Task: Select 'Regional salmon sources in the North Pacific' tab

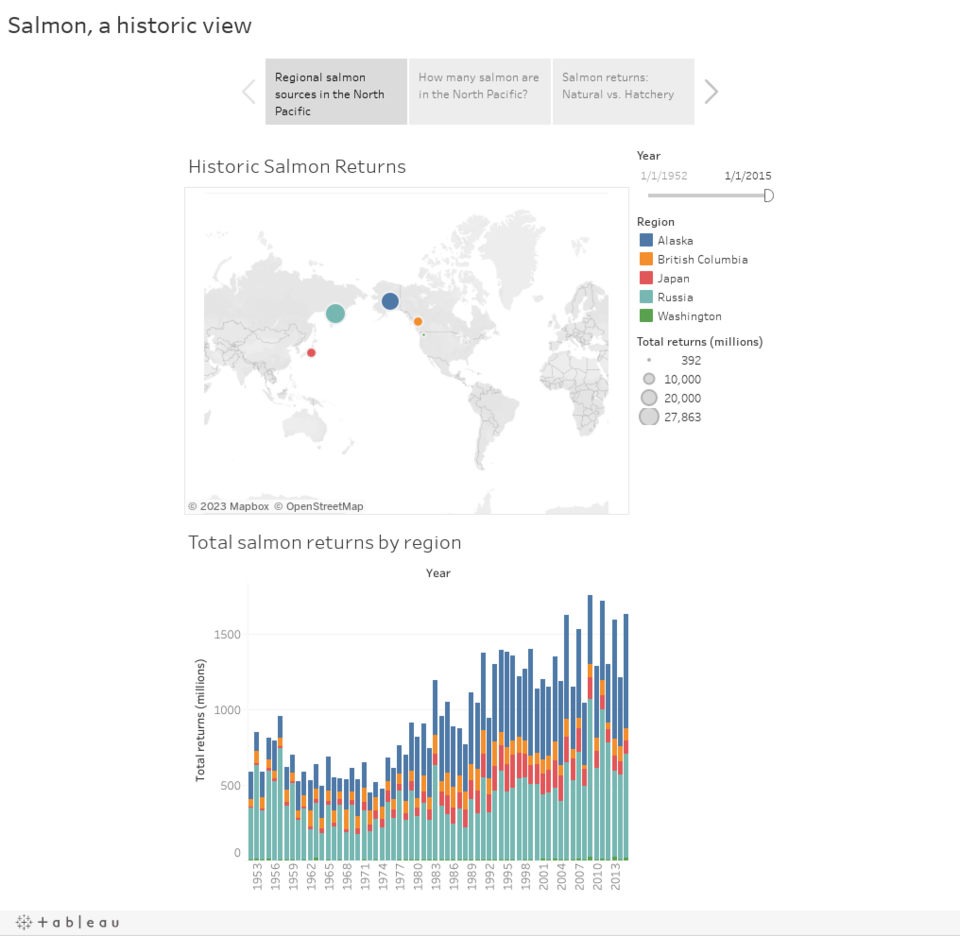Action: [x=336, y=92]
